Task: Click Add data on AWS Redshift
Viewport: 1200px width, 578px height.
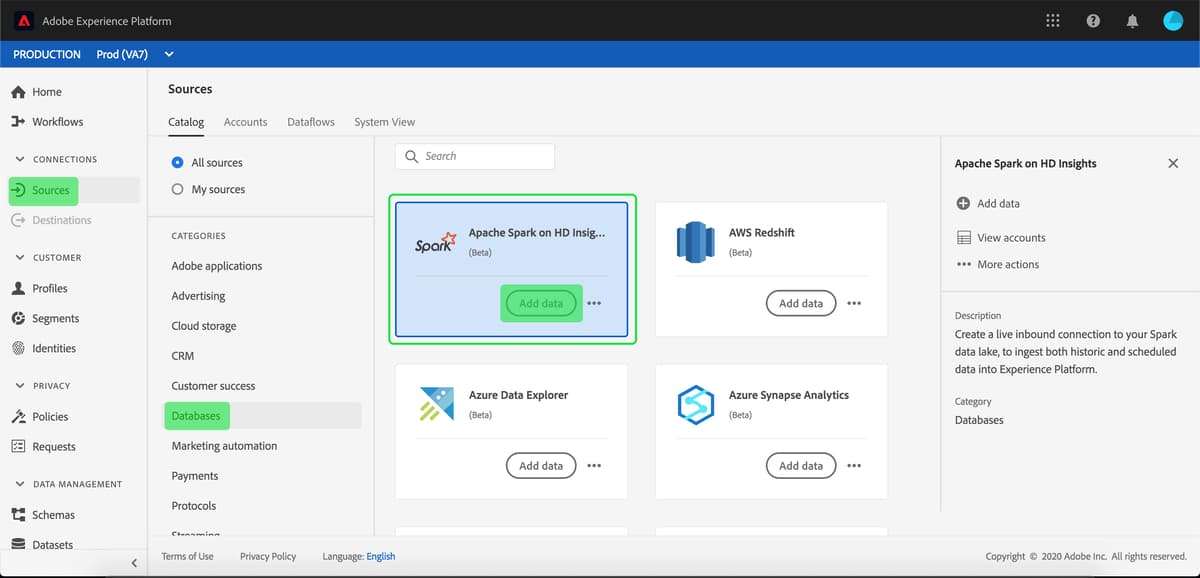Action: click(x=800, y=303)
